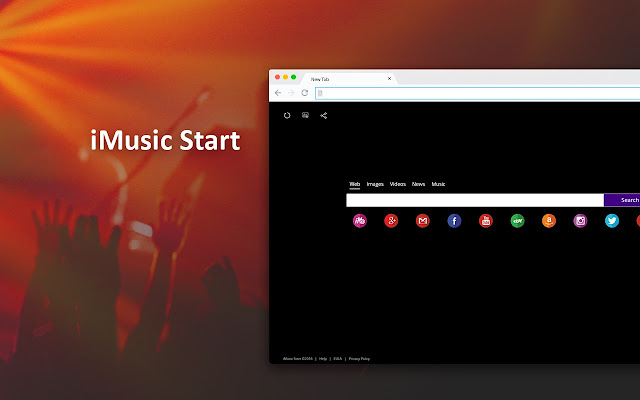Screen dimensions: 640x400
Task: Click the page icon in the address bar
Action: click(320, 93)
